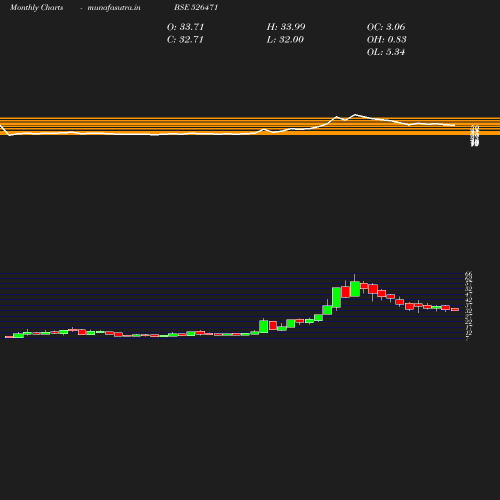Click the high value "H: 33.99"
The height and width of the screenshot is (500, 500).
286,27
